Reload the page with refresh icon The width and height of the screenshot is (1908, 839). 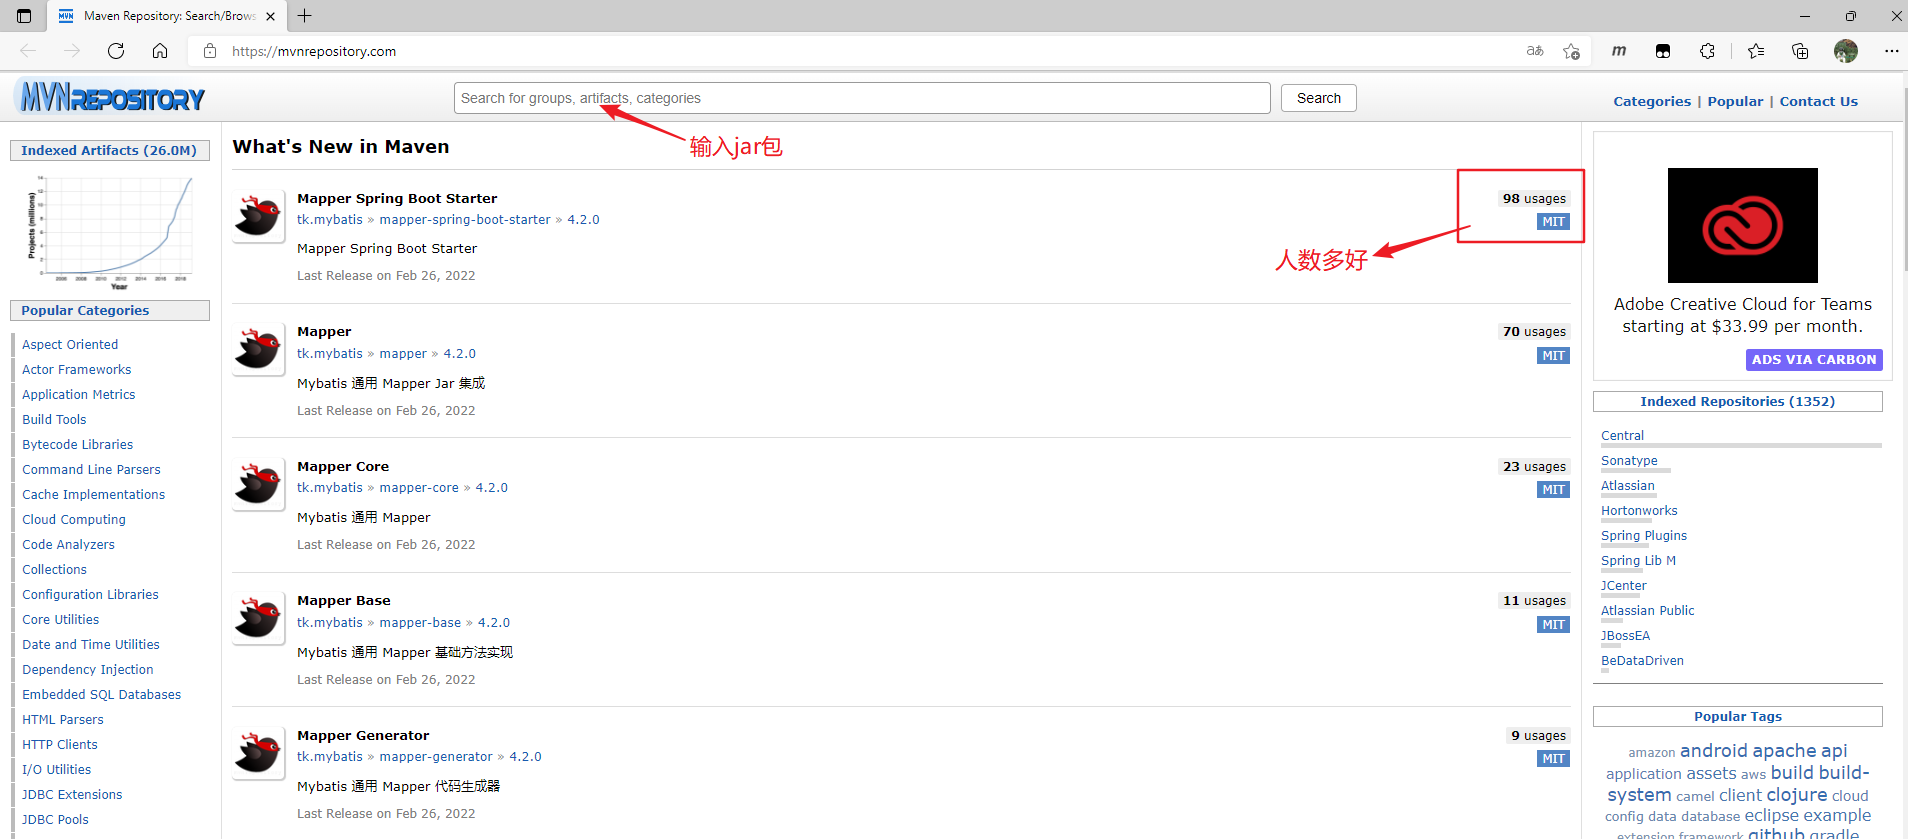116,51
